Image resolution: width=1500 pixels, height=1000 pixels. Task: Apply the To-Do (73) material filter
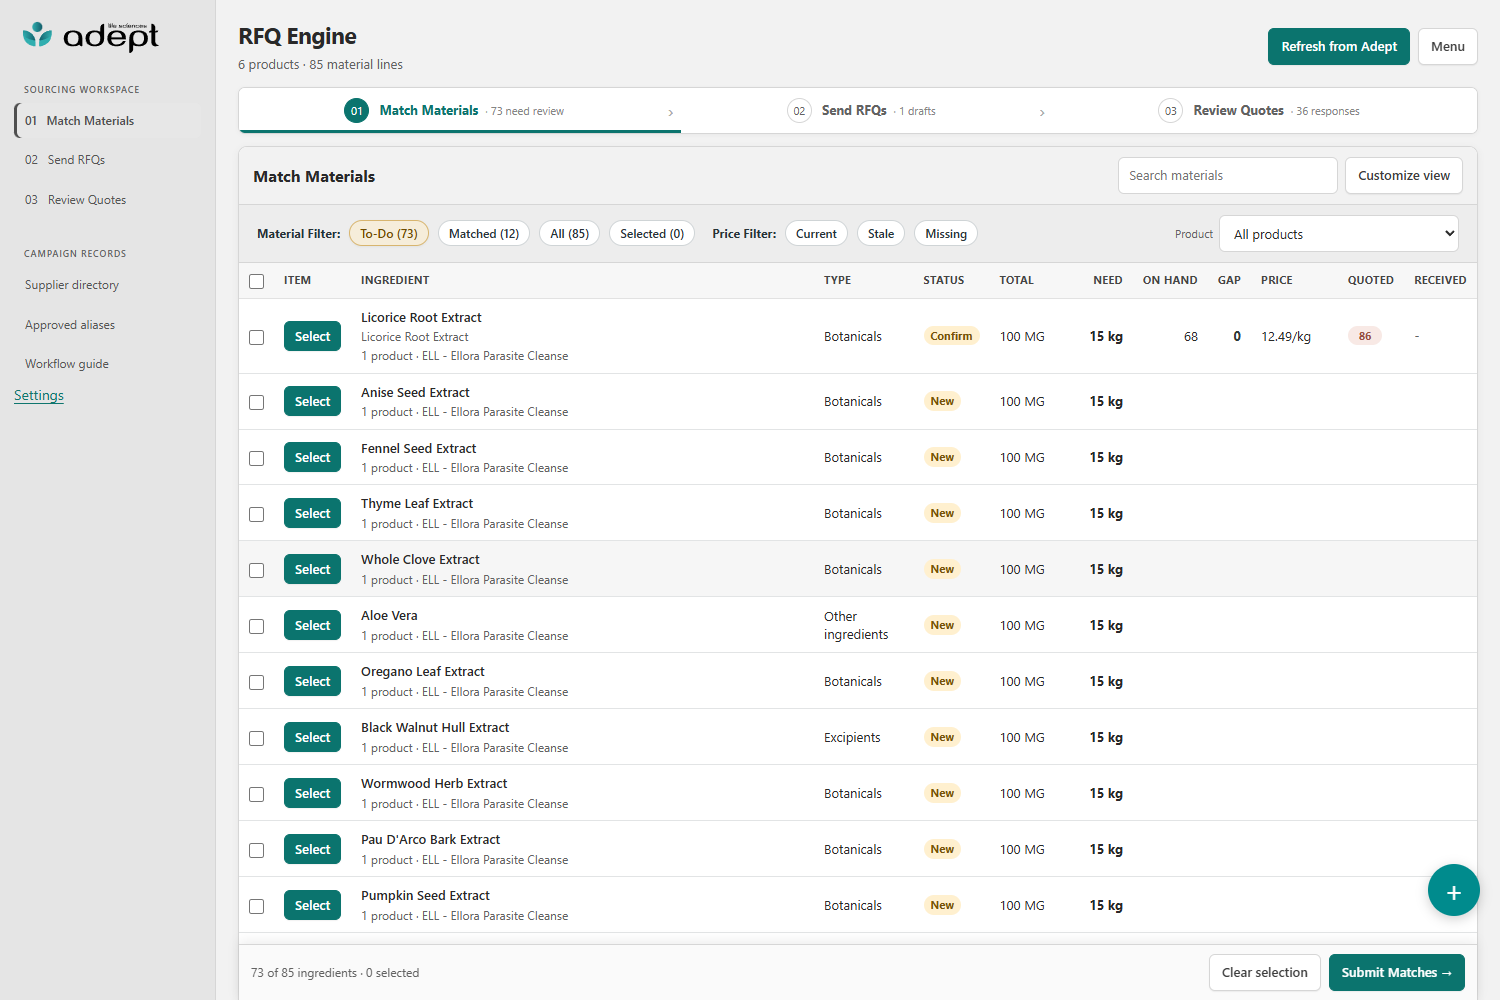pos(389,233)
